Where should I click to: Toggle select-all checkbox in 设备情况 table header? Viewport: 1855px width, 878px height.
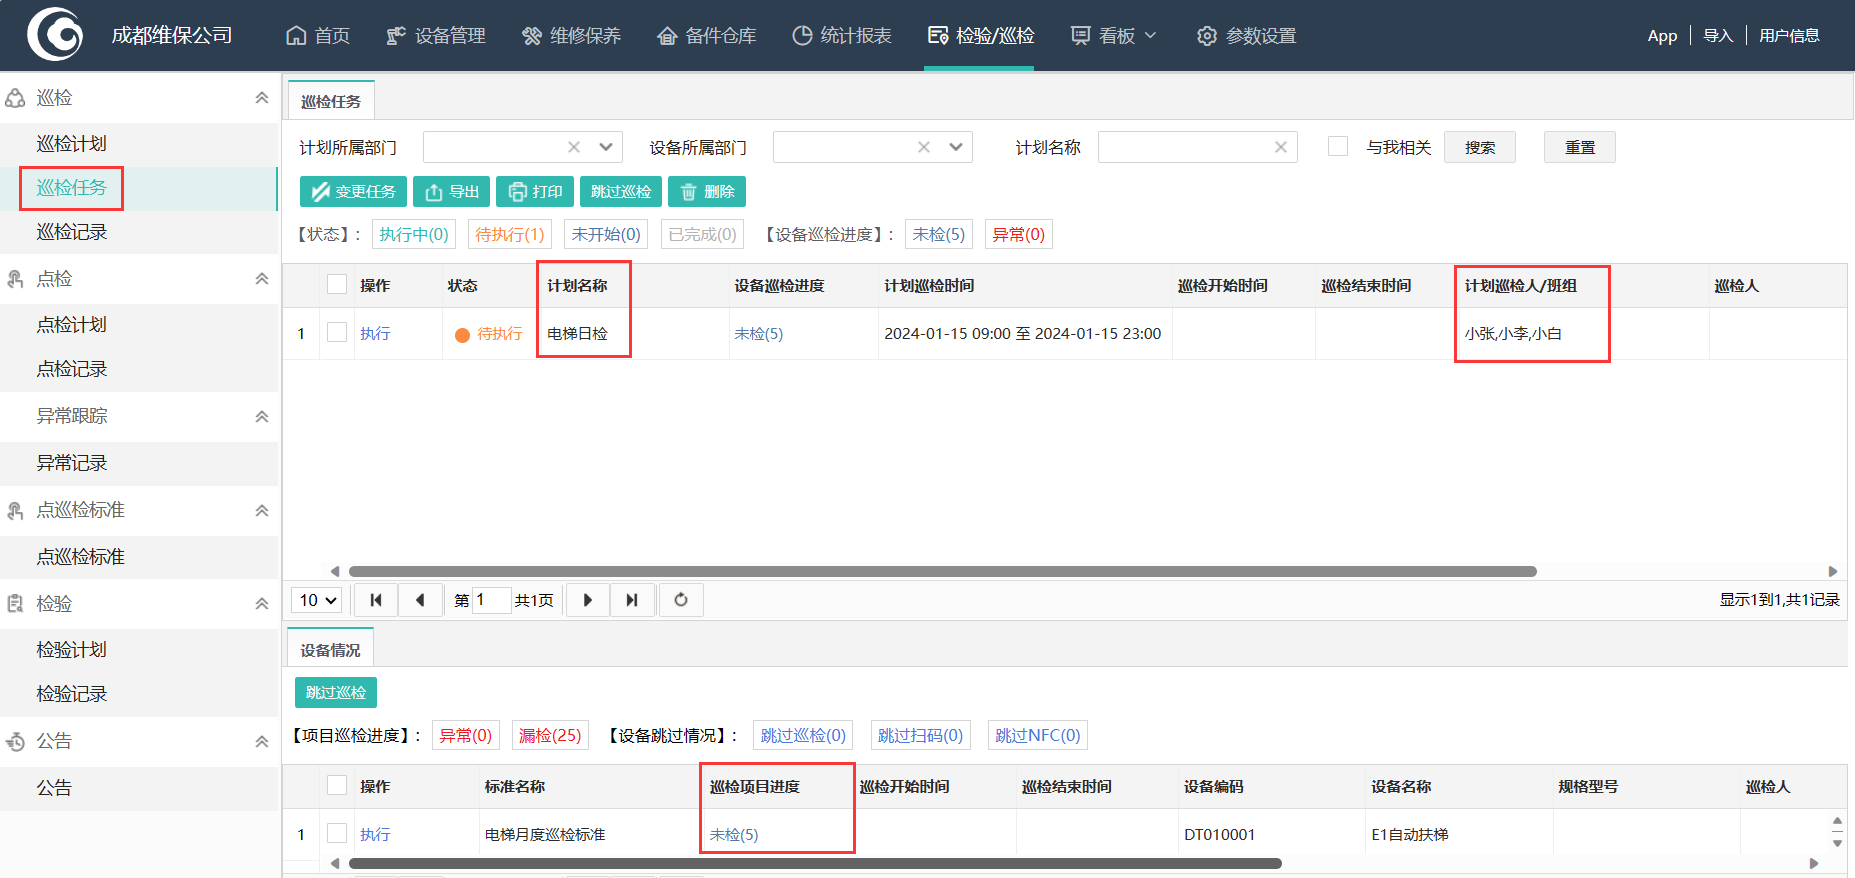click(x=337, y=785)
